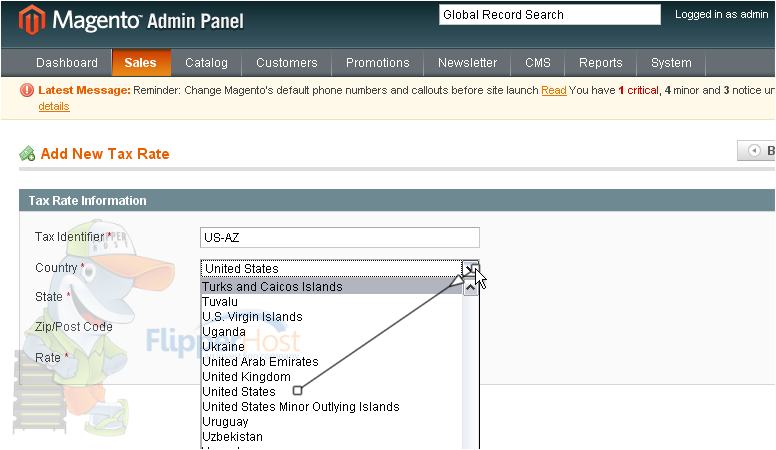Select Ukraine from the country list

pyautogui.click(x=332, y=347)
